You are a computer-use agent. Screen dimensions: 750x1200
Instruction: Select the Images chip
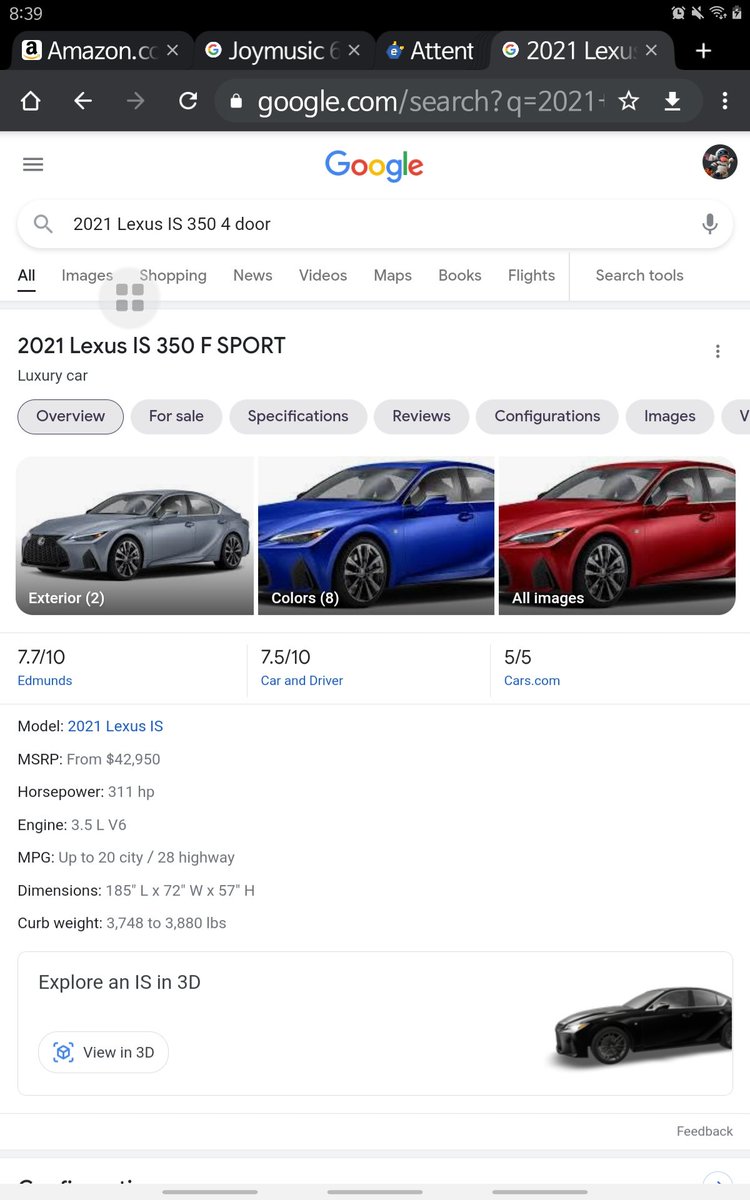(x=670, y=416)
